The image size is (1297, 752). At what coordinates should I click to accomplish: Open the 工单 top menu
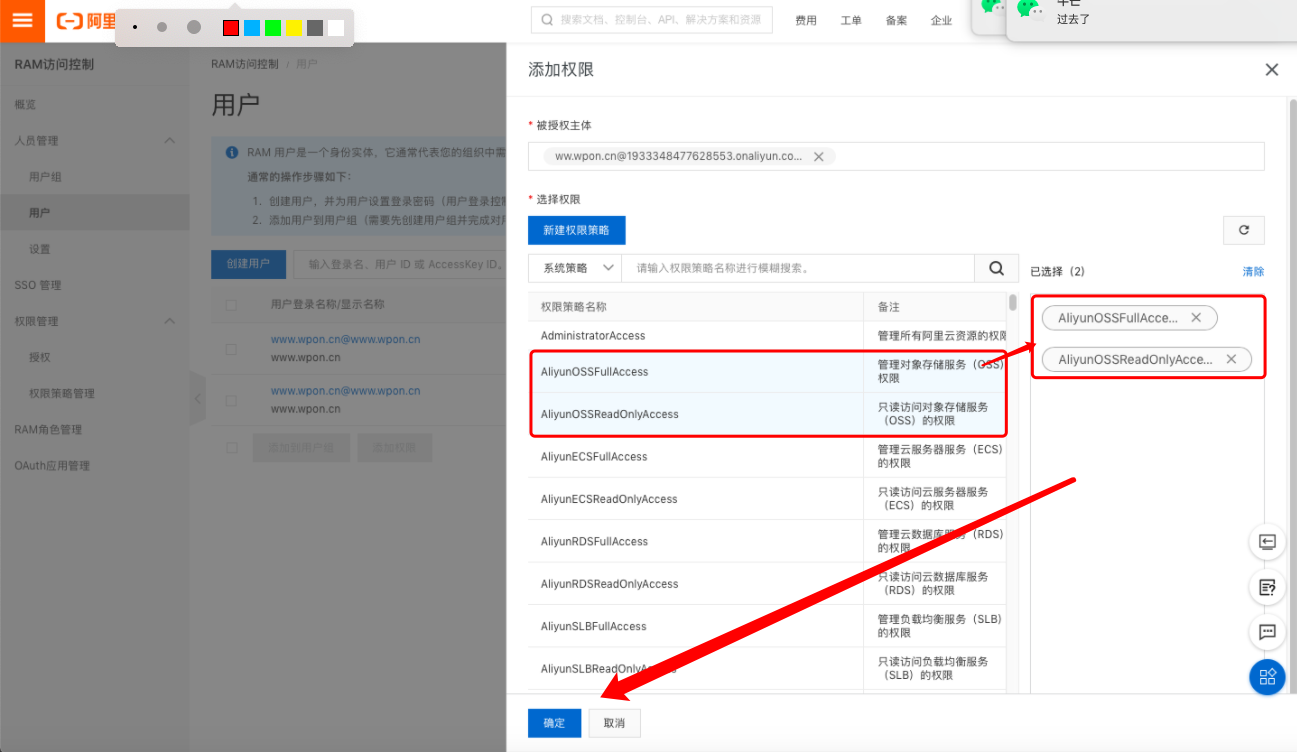(x=851, y=20)
